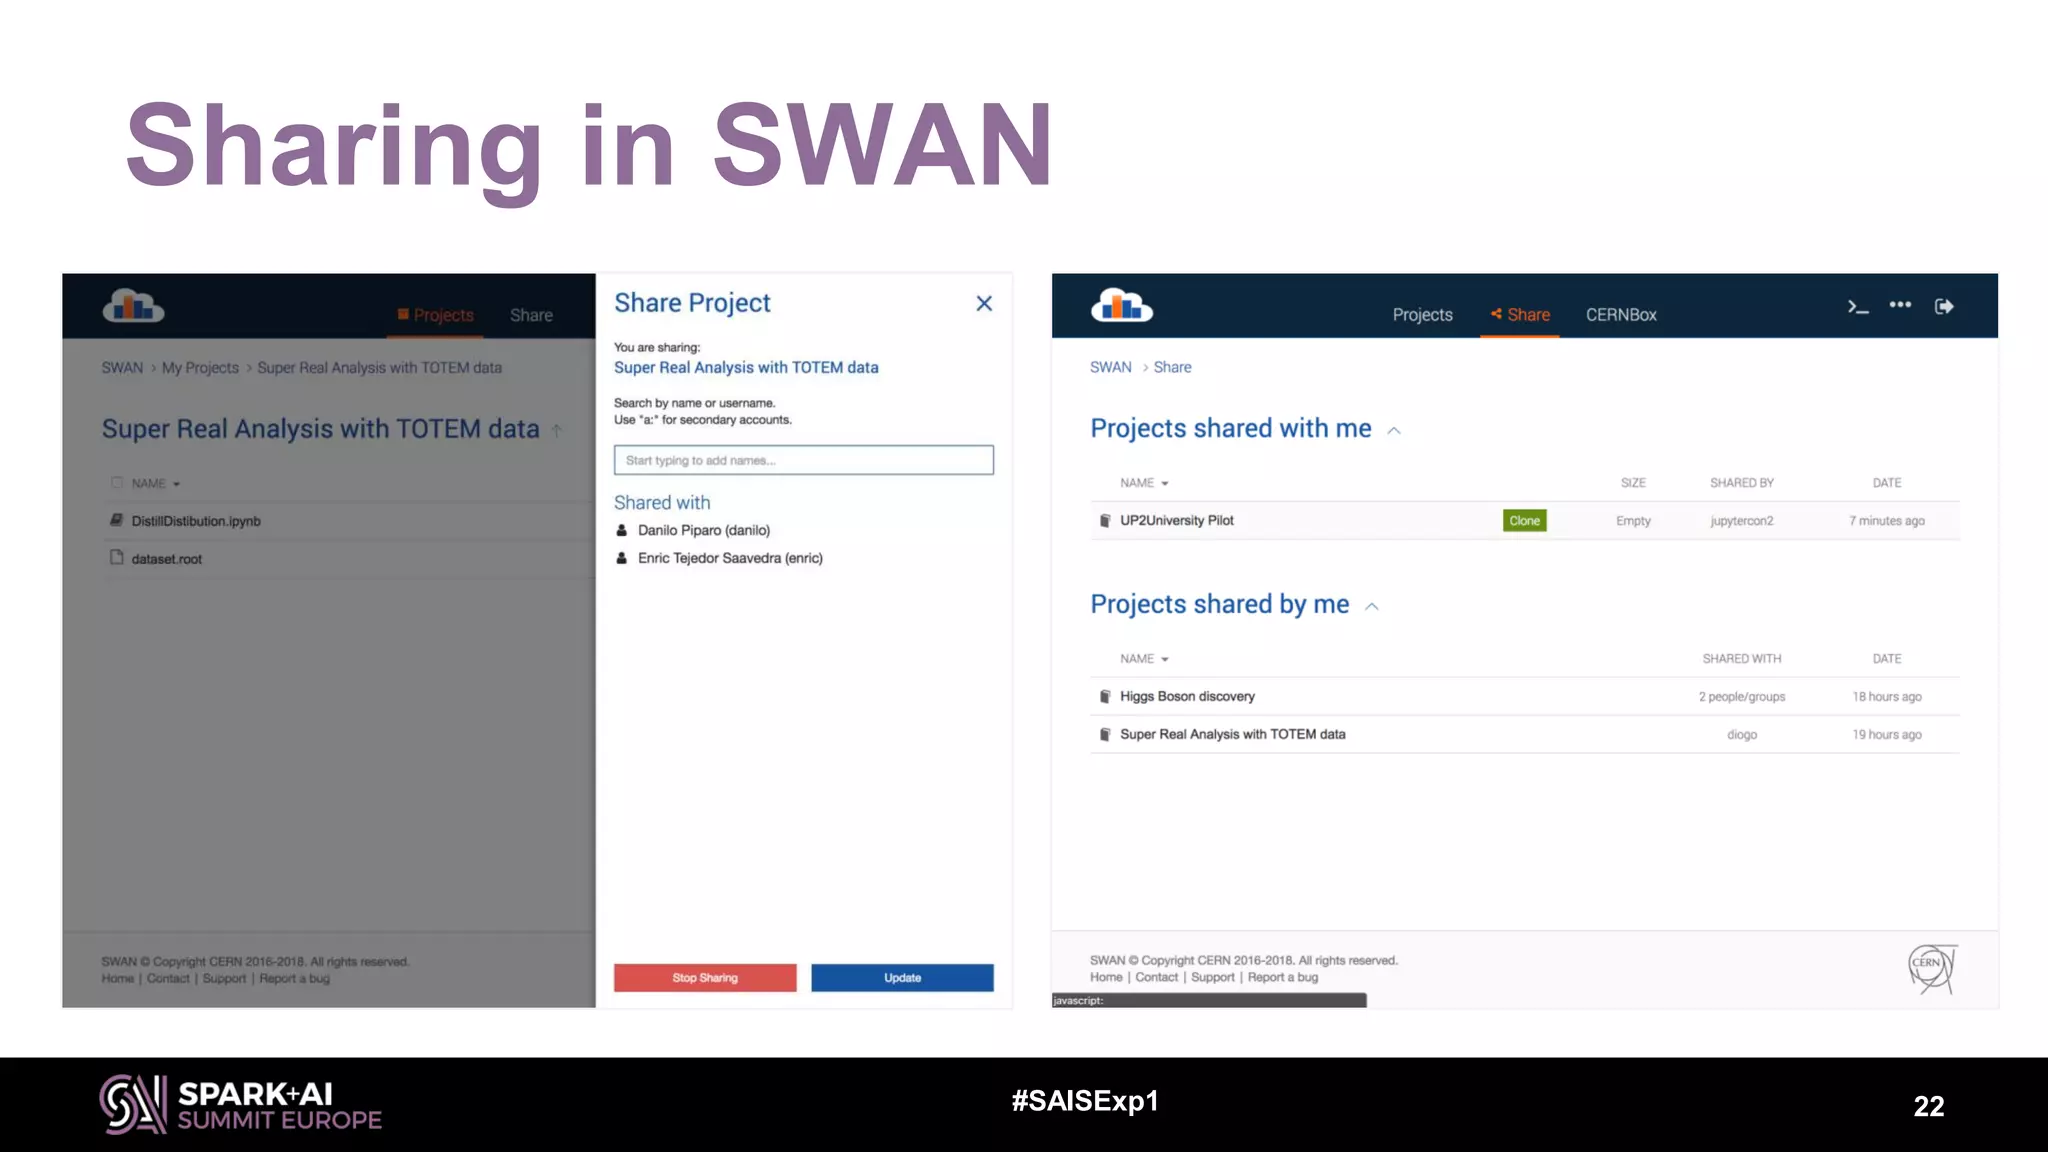Image resolution: width=2048 pixels, height=1152 pixels.
Task: Click the Update button
Action: click(x=902, y=978)
